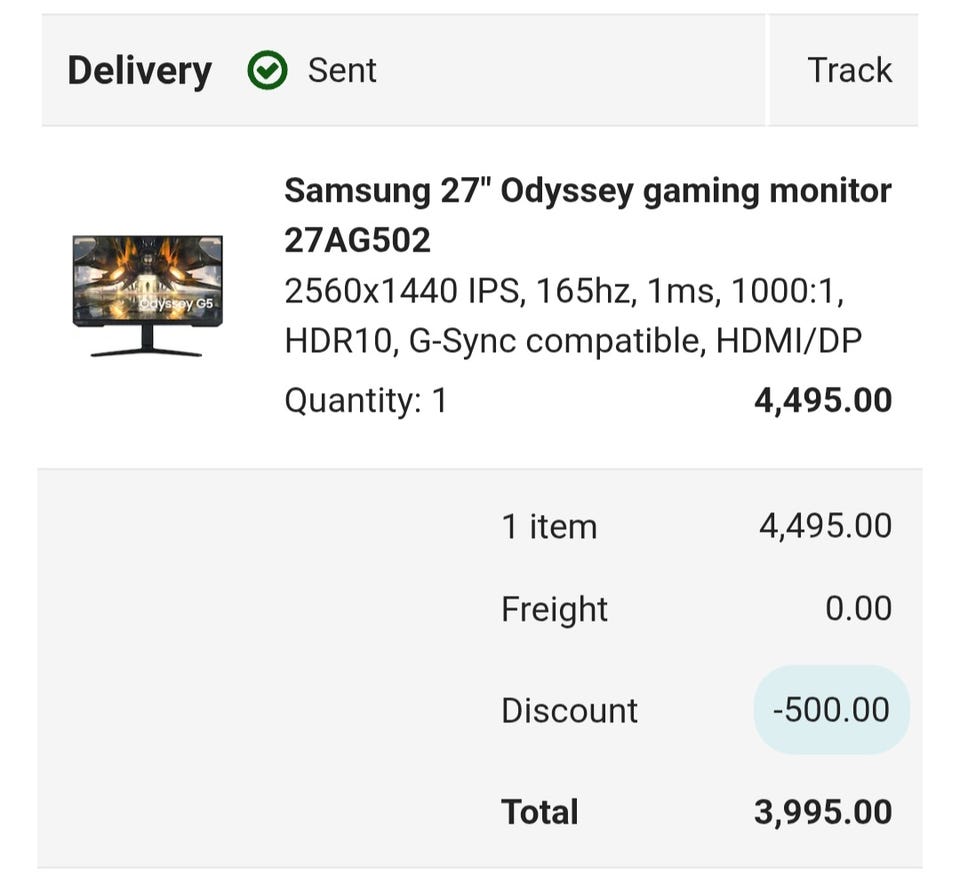The height and width of the screenshot is (892, 960).
Task: Click the Delivery heading
Action: point(140,71)
